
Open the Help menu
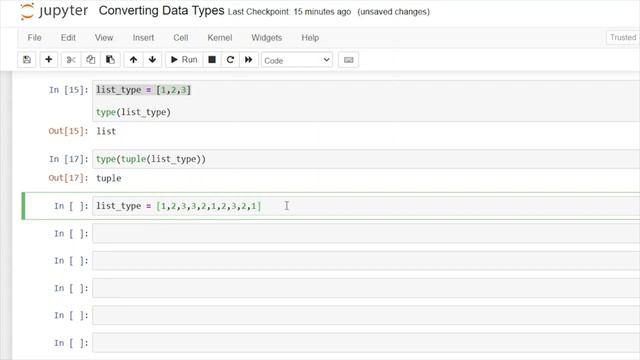pyautogui.click(x=310, y=38)
